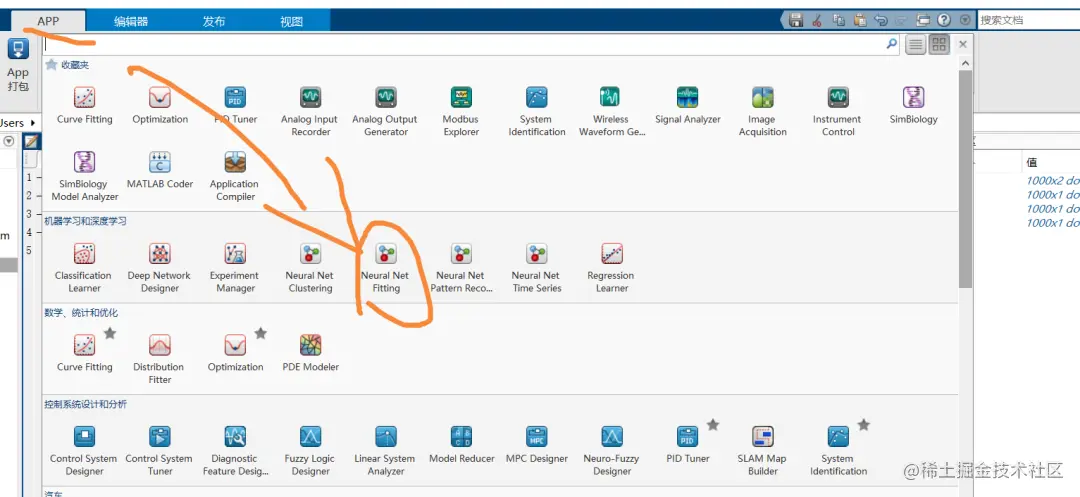Open the Instrument Control app
The width and height of the screenshot is (1080, 497).
tap(838, 112)
